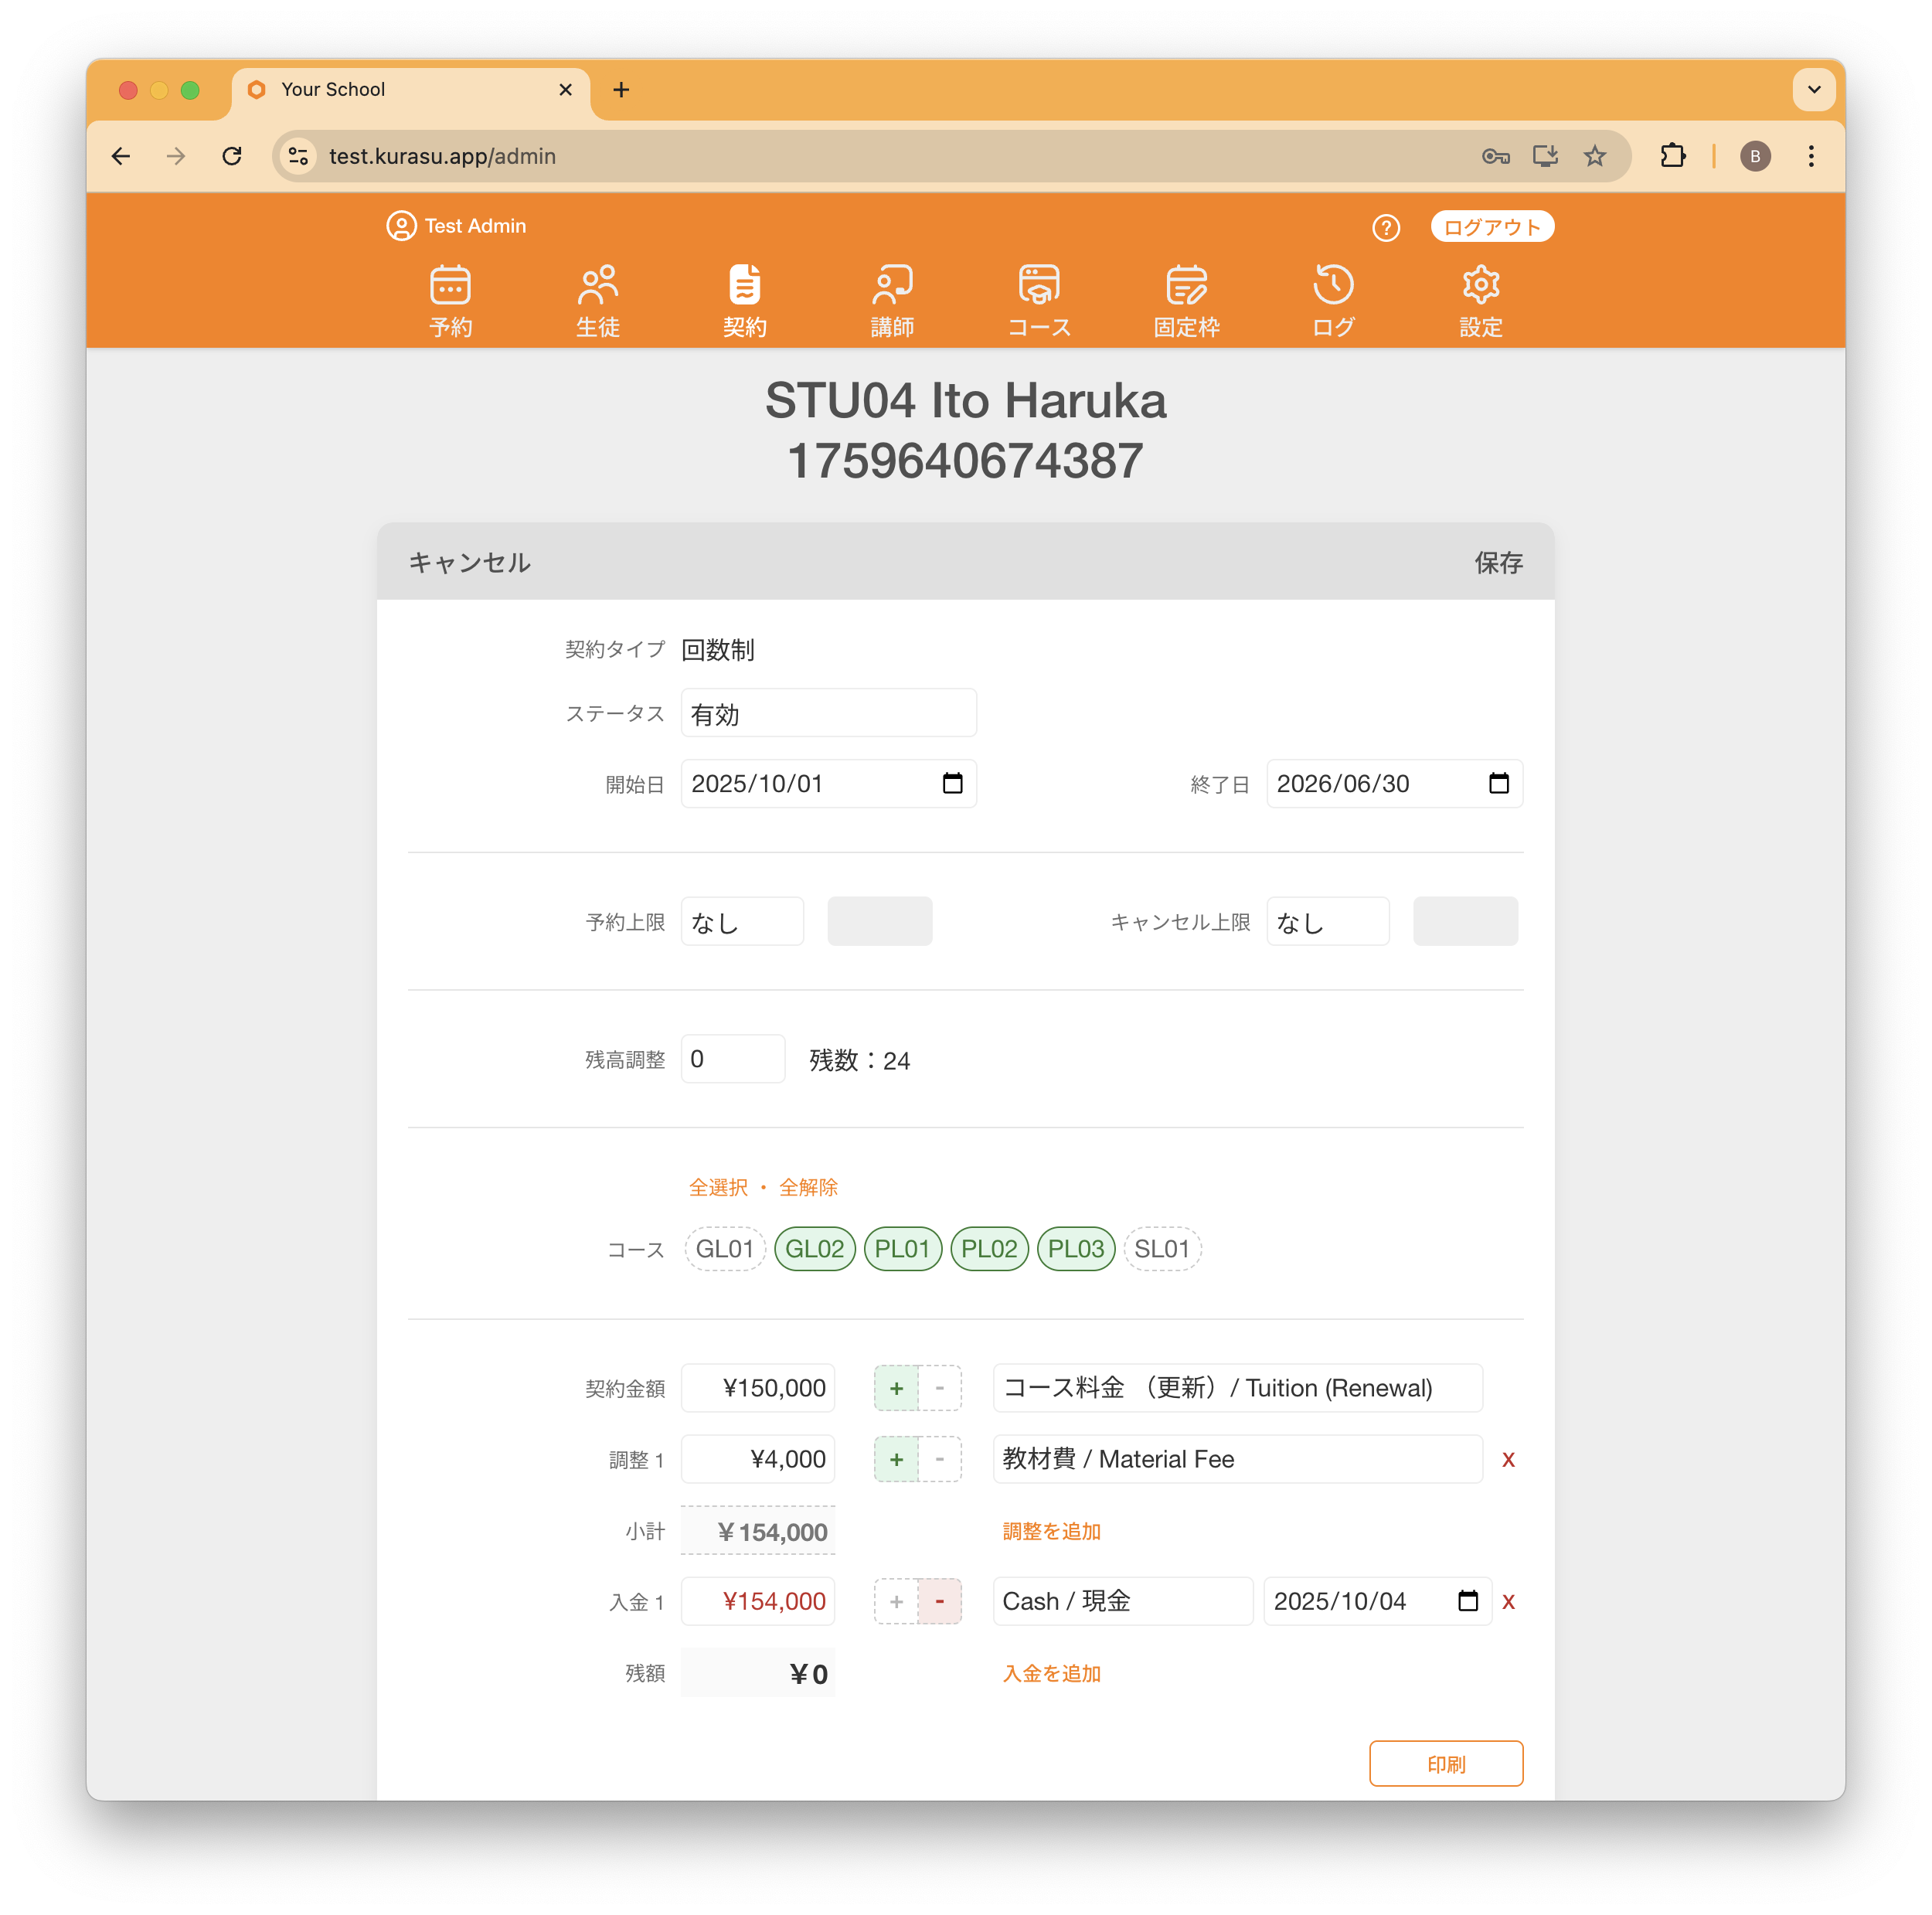The height and width of the screenshot is (1915, 1932).
Task: Click the 残高調整 input field
Action: [x=732, y=1059]
